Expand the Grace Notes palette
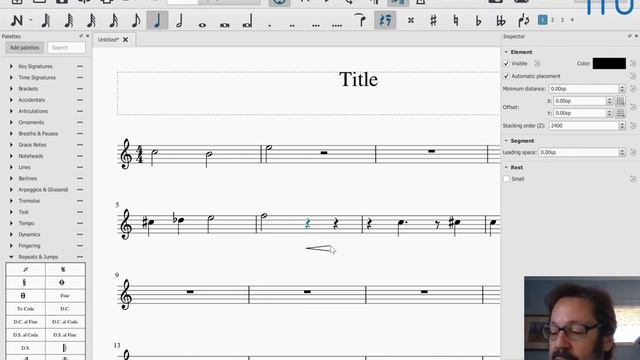The width and height of the screenshot is (640, 360). [11, 145]
